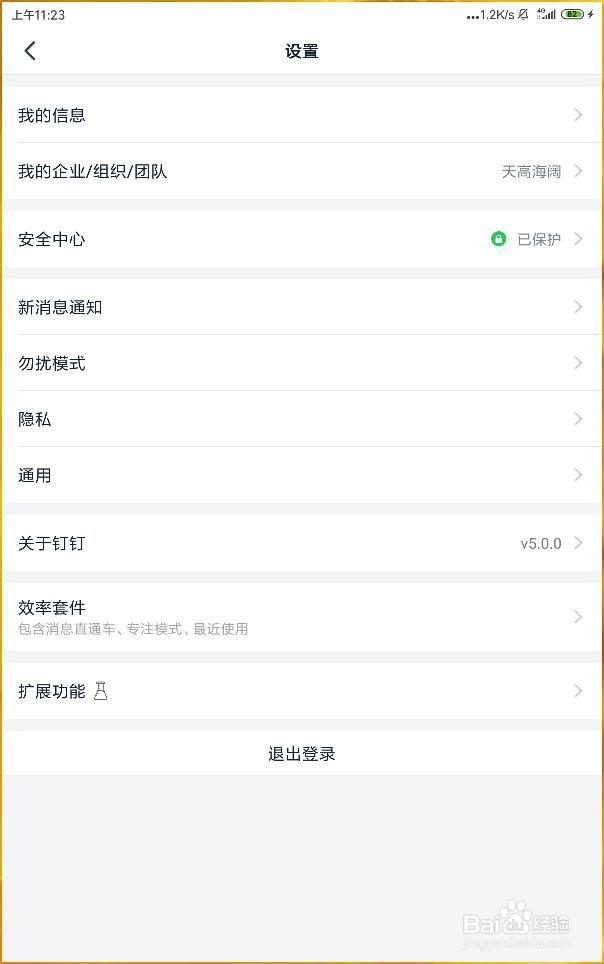Open chevron next to 天高海阔

click(x=578, y=171)
